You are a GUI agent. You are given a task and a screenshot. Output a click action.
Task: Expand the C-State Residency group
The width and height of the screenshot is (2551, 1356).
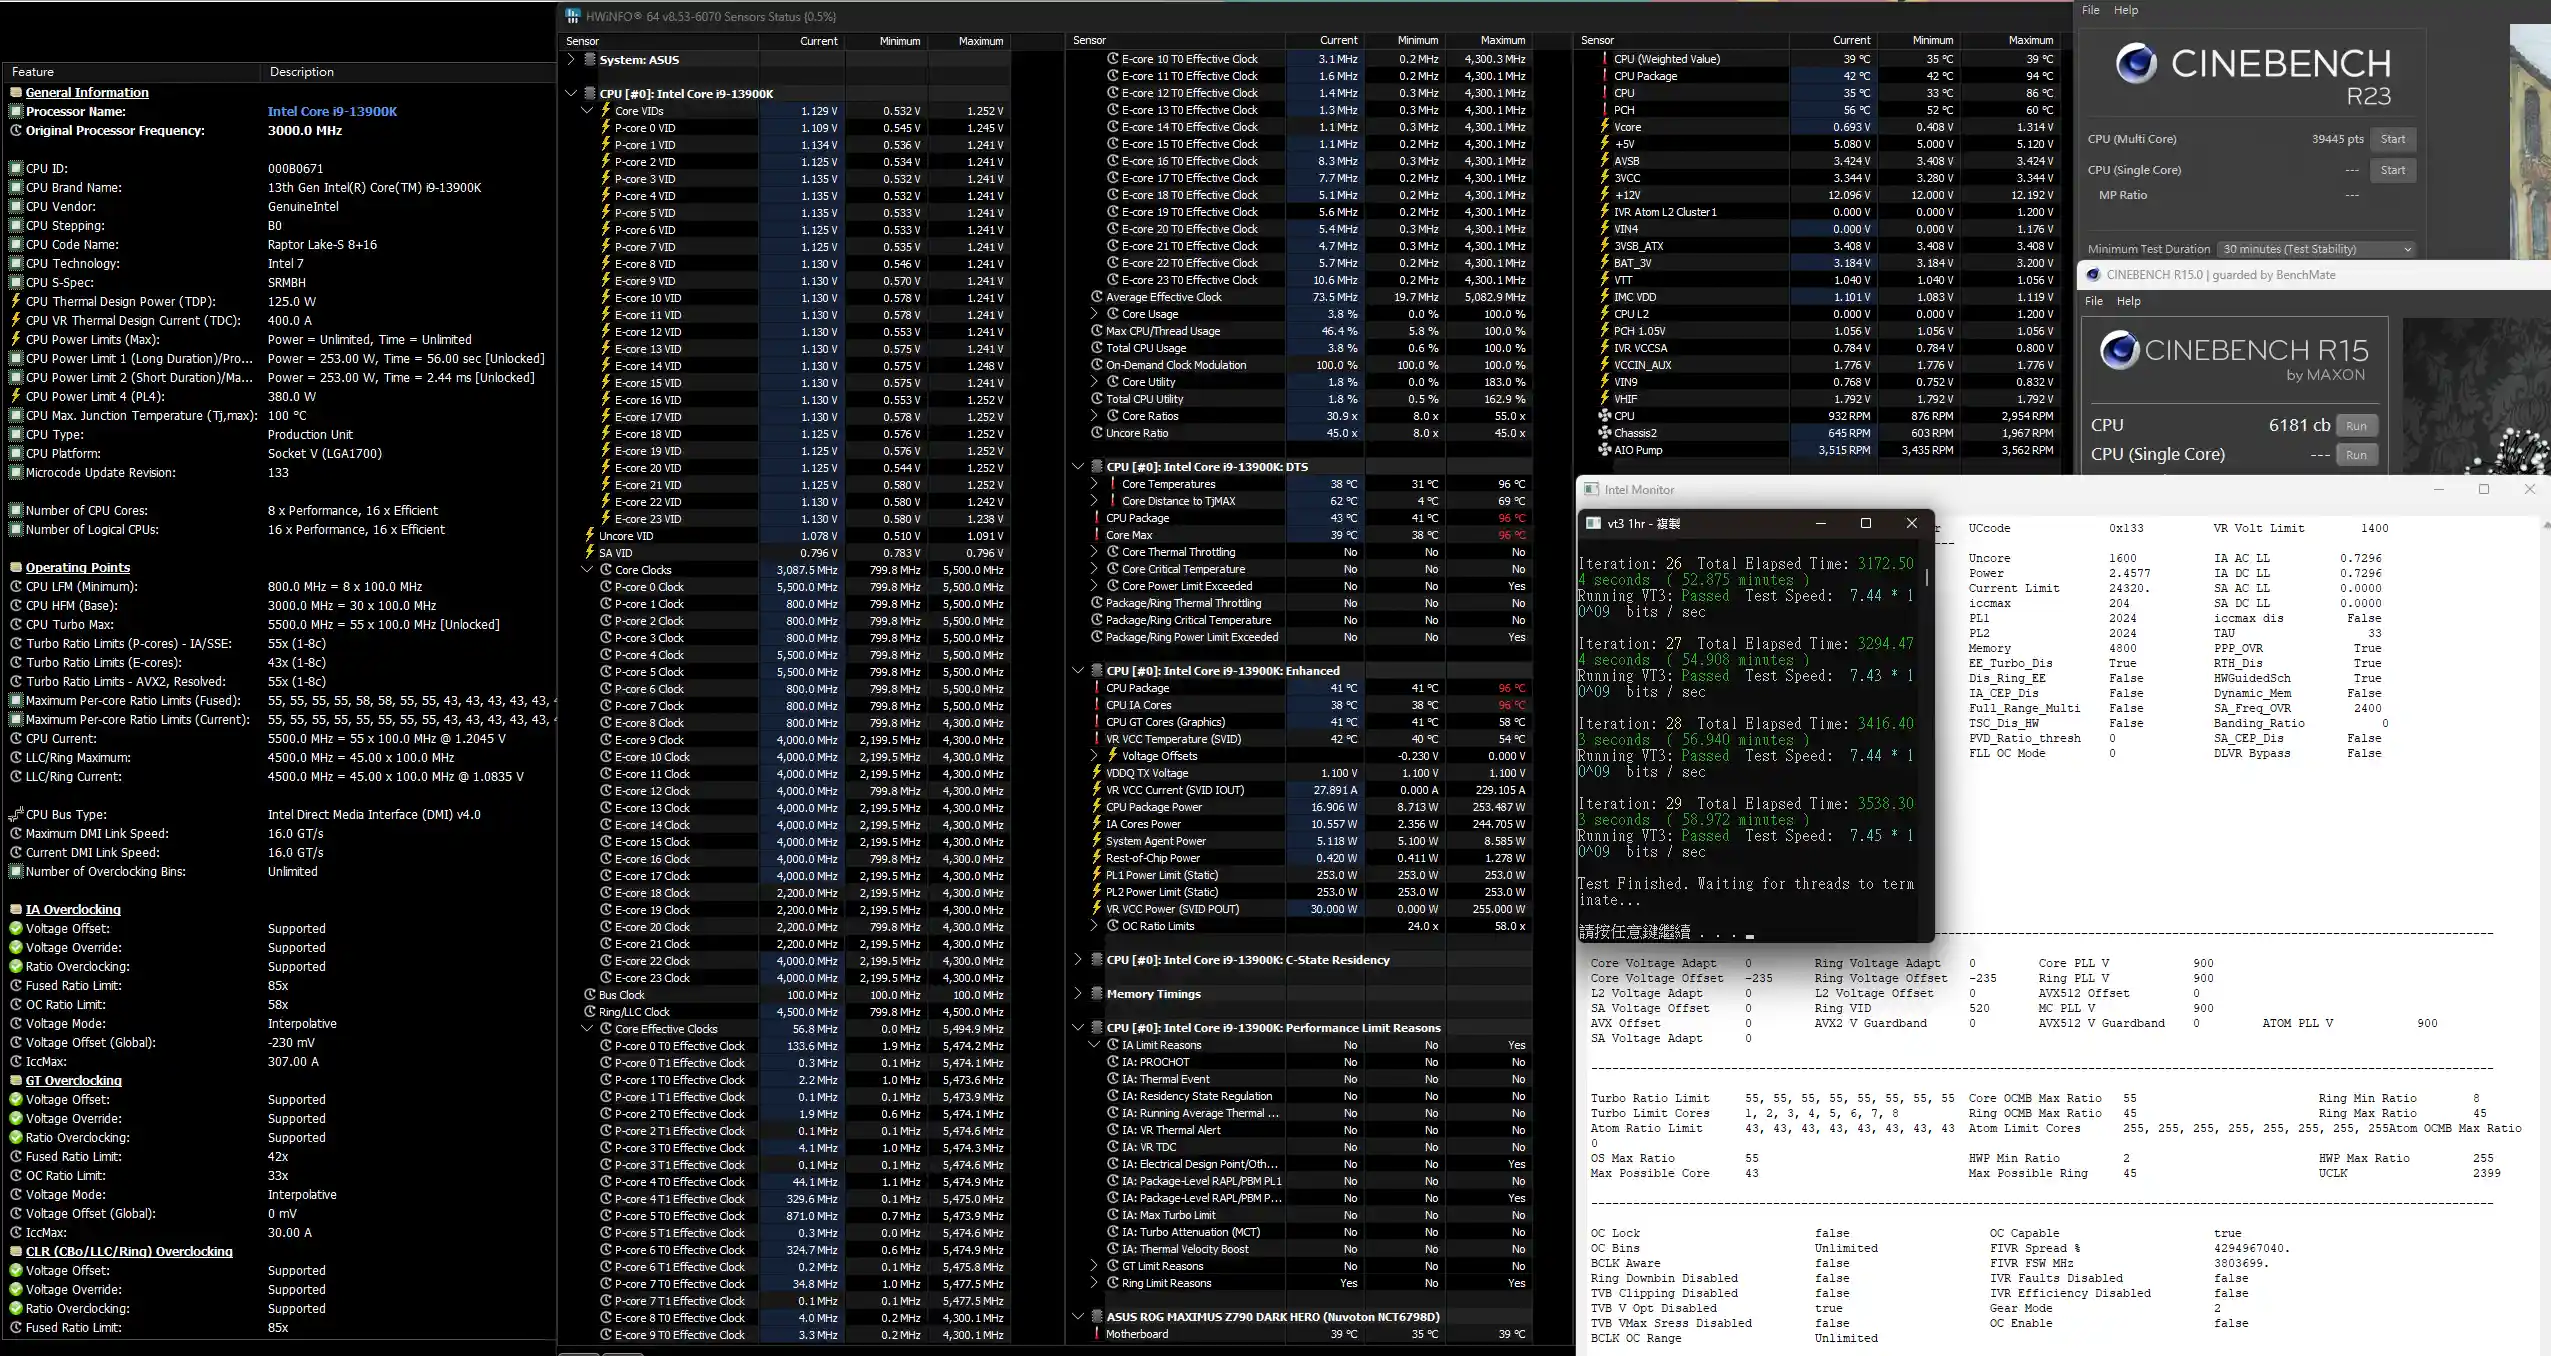1078,960
